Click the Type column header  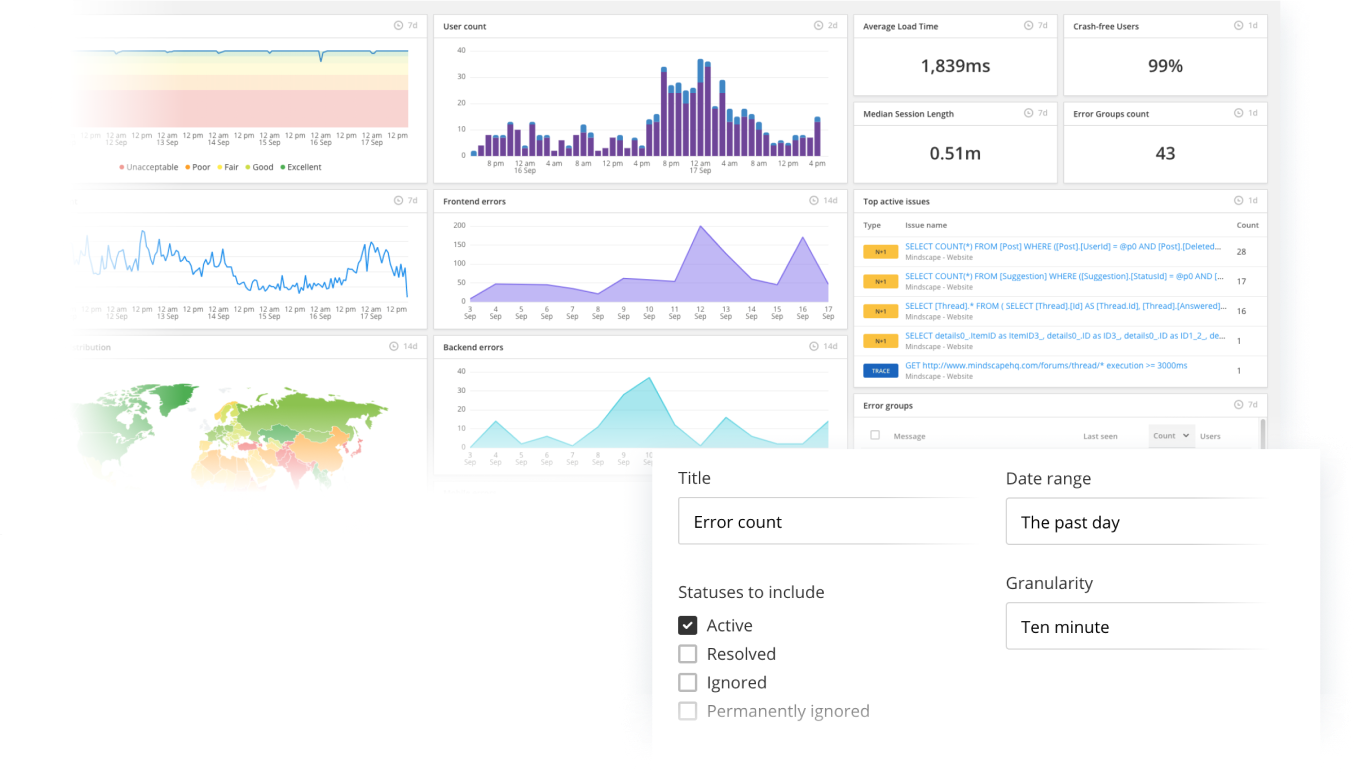pyautogui.click(x=872, y=225)
